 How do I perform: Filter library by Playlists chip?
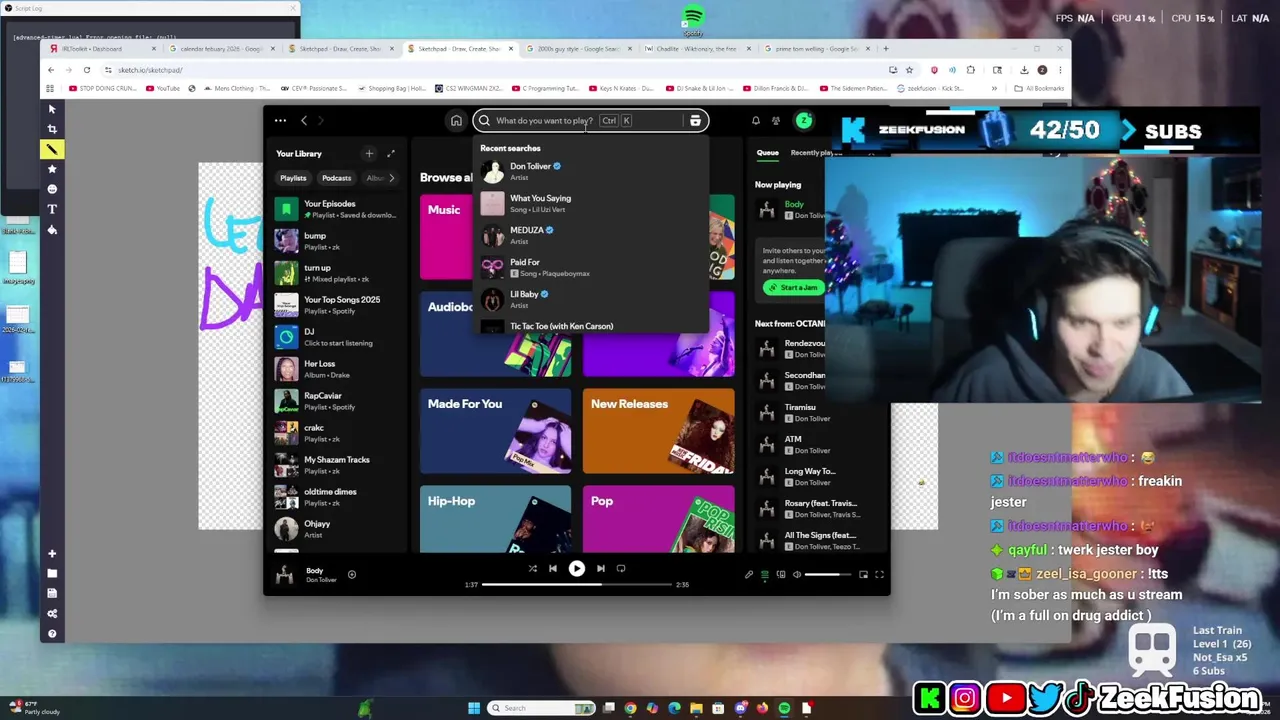tap(293, 178)
